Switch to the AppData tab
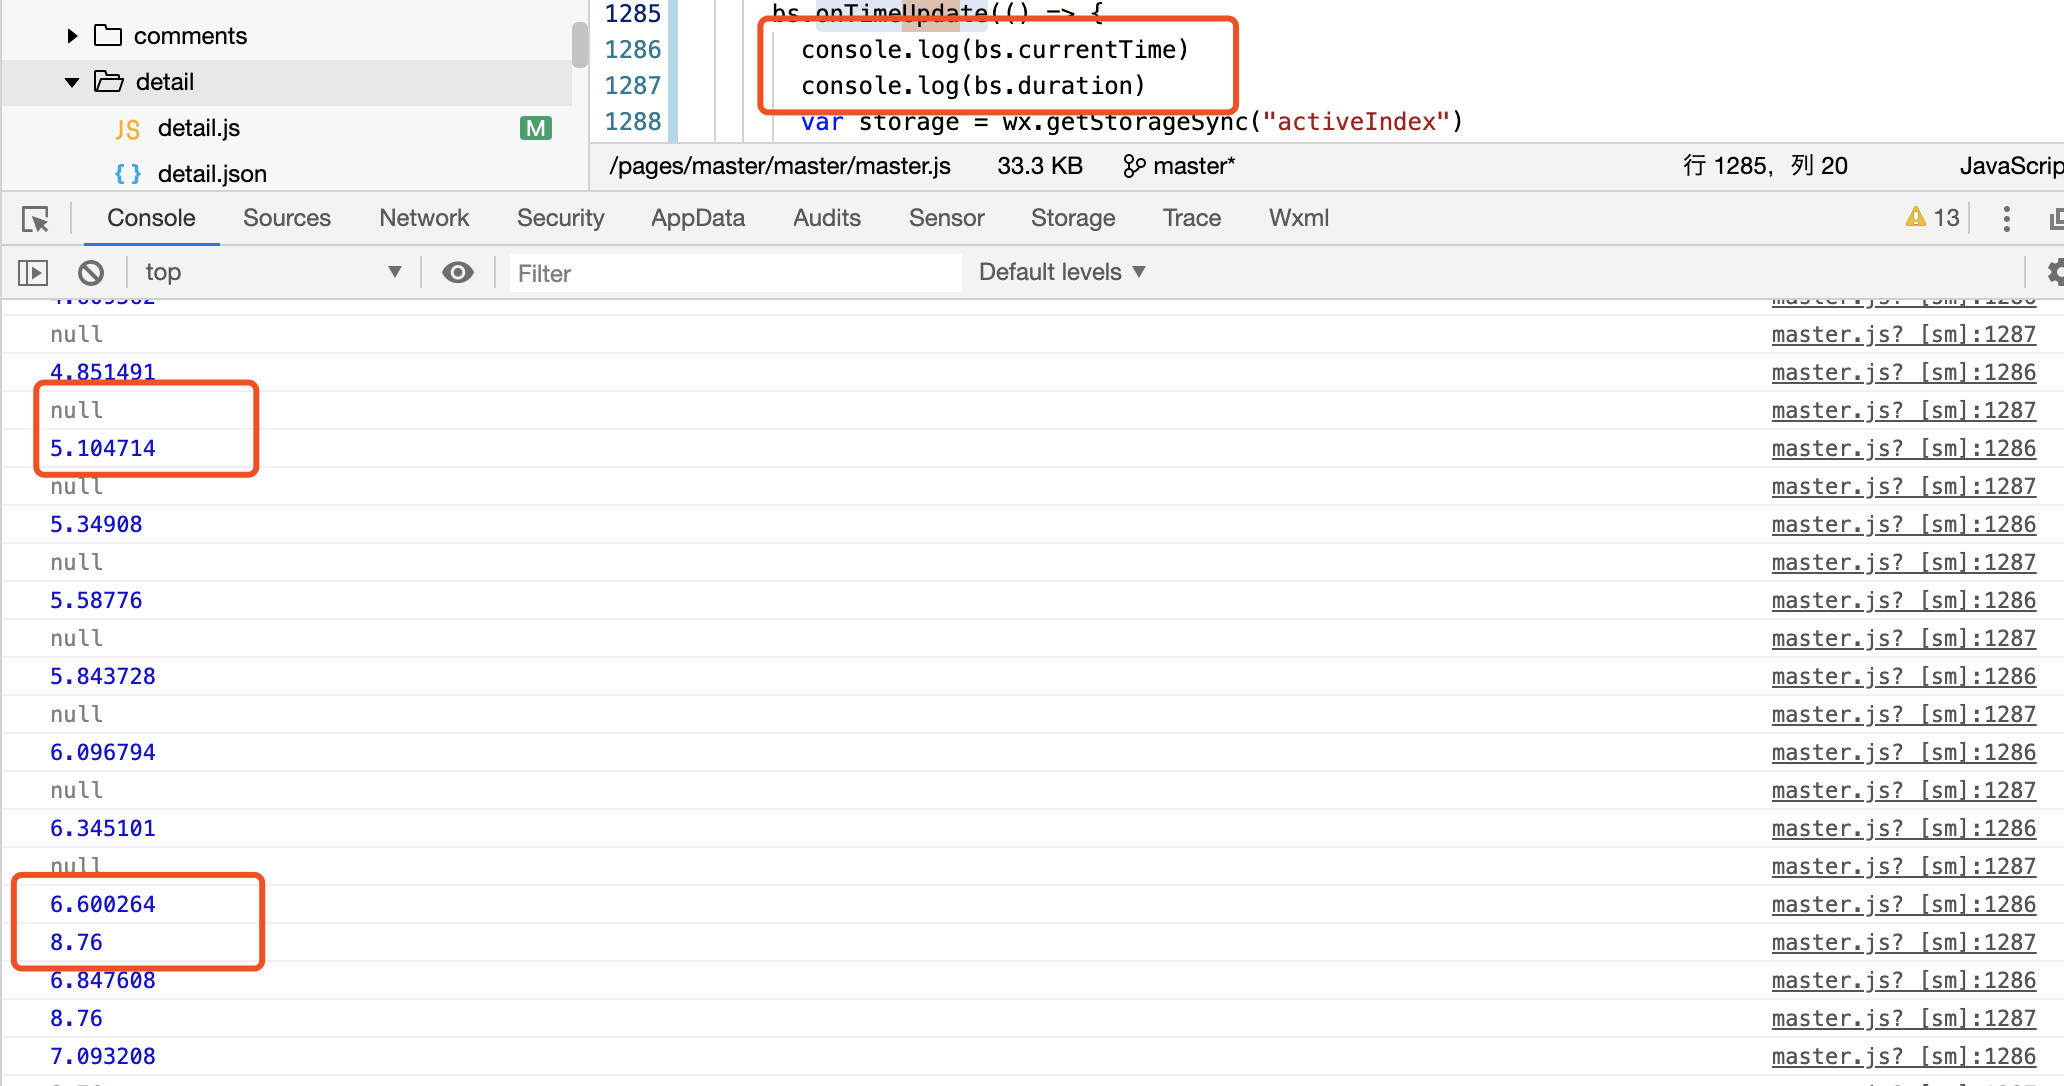2064x1086 pixels. tap(697, 218)
